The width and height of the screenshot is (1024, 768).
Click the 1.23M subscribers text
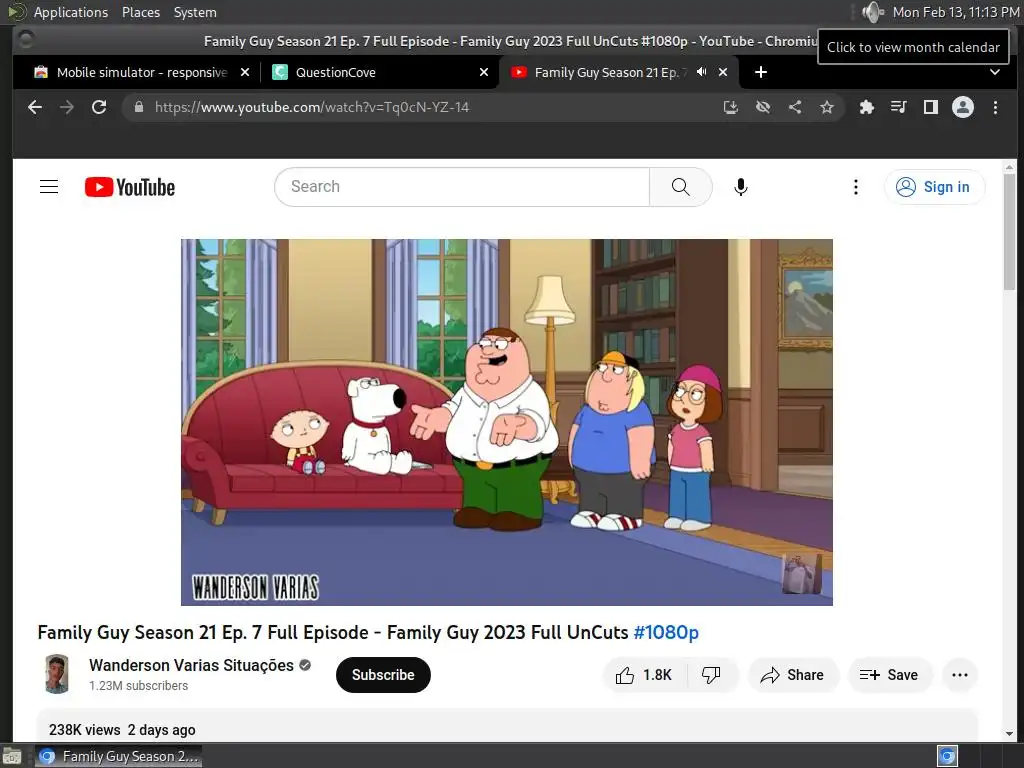[x=138, y=686]
